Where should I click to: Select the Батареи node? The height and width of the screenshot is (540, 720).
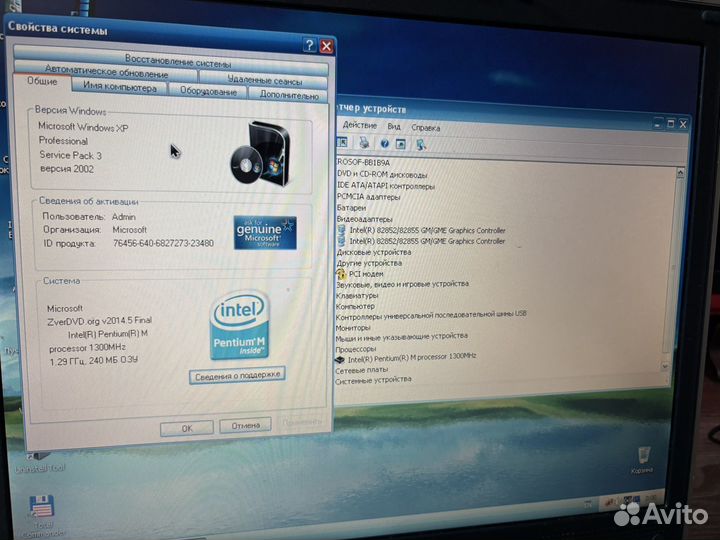coord(351,208)
